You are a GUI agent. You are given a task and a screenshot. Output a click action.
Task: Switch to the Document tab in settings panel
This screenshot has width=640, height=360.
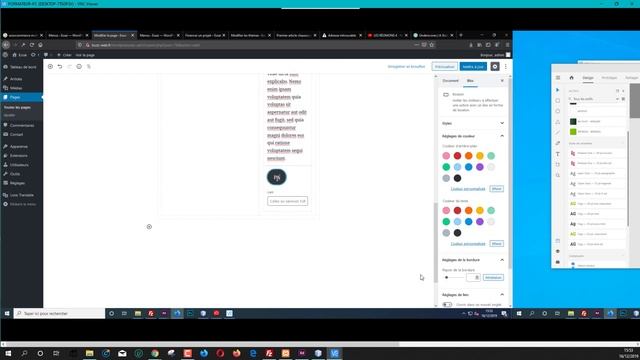point(451,81)
